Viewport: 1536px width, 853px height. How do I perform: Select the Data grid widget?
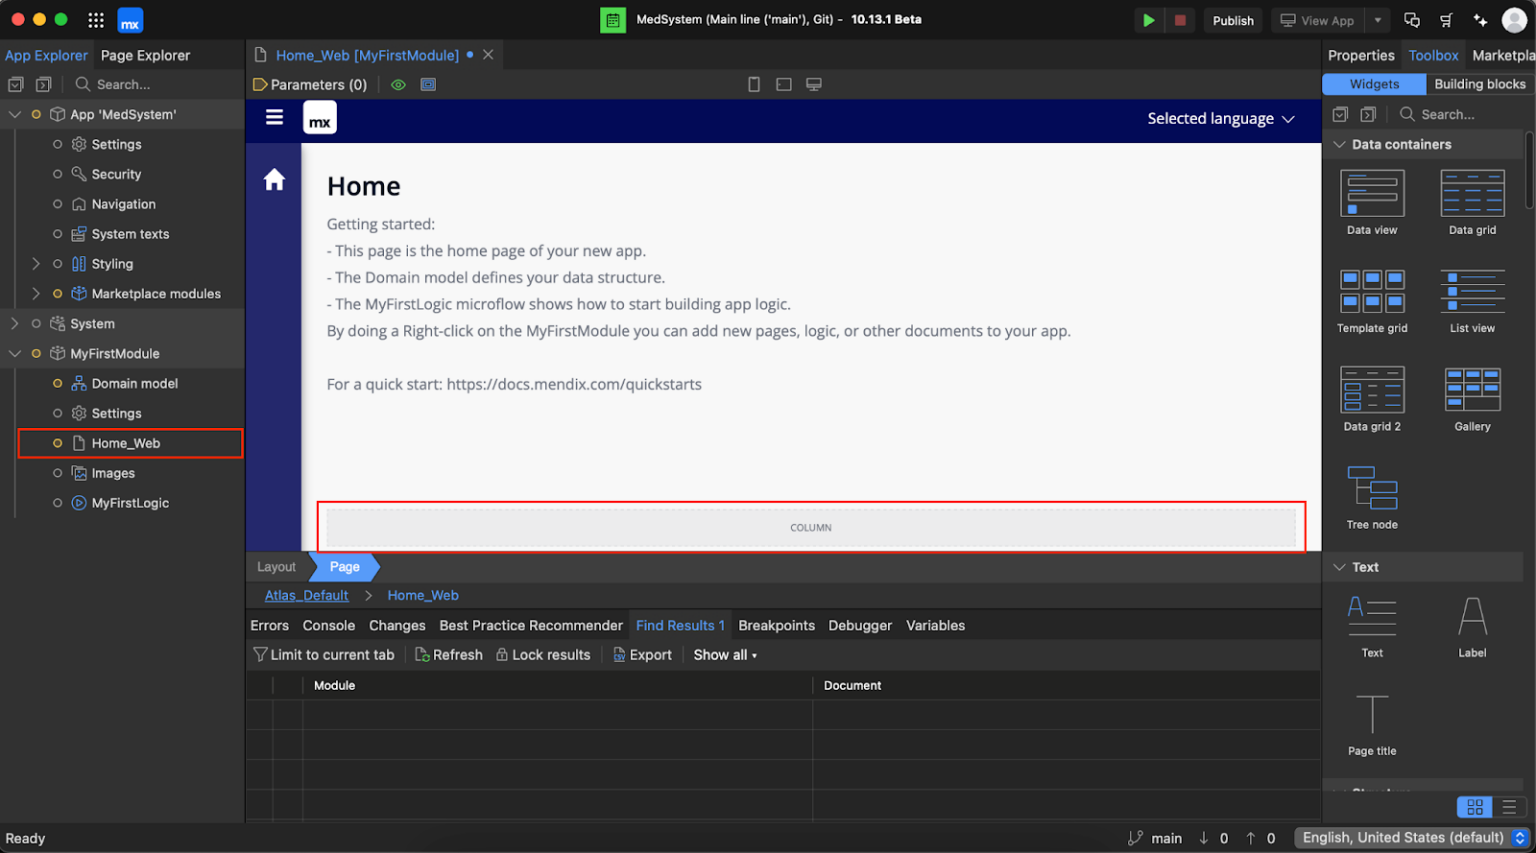pyautogui.click(x=1472, y=195)
